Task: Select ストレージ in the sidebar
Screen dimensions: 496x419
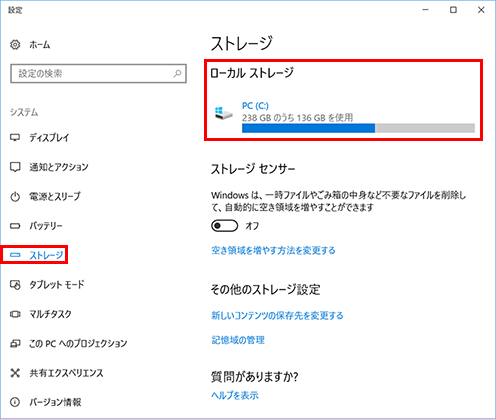Action: point(46,255)
